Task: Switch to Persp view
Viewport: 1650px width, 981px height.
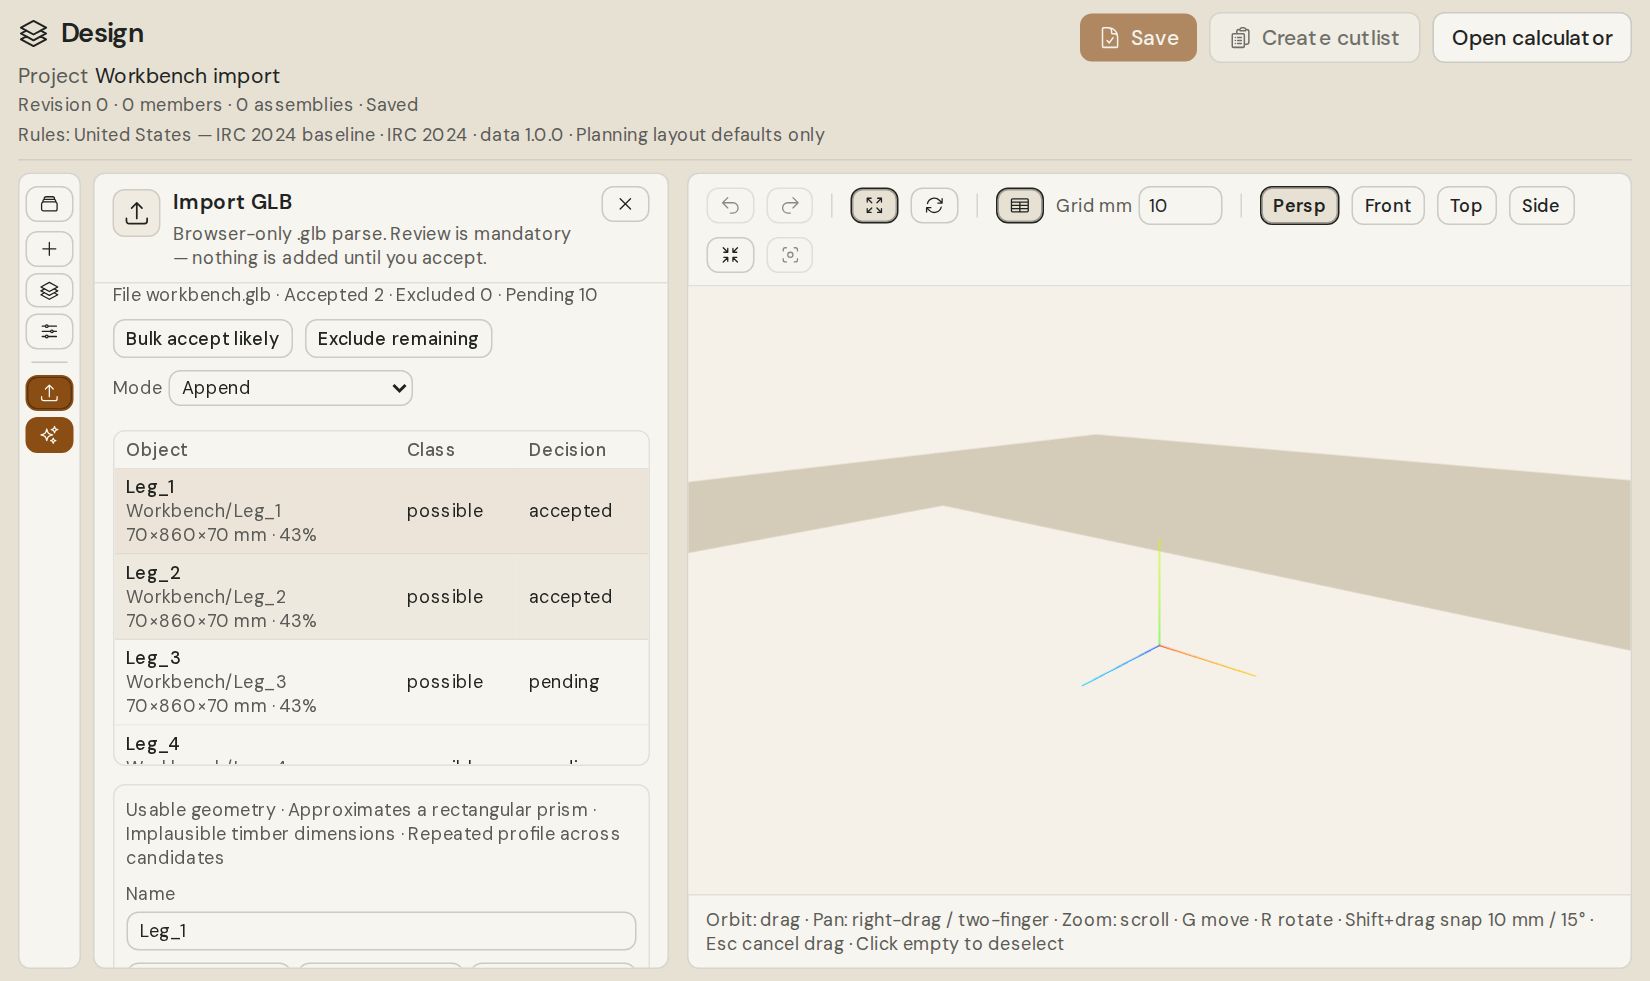Action: click(1299, 206)
